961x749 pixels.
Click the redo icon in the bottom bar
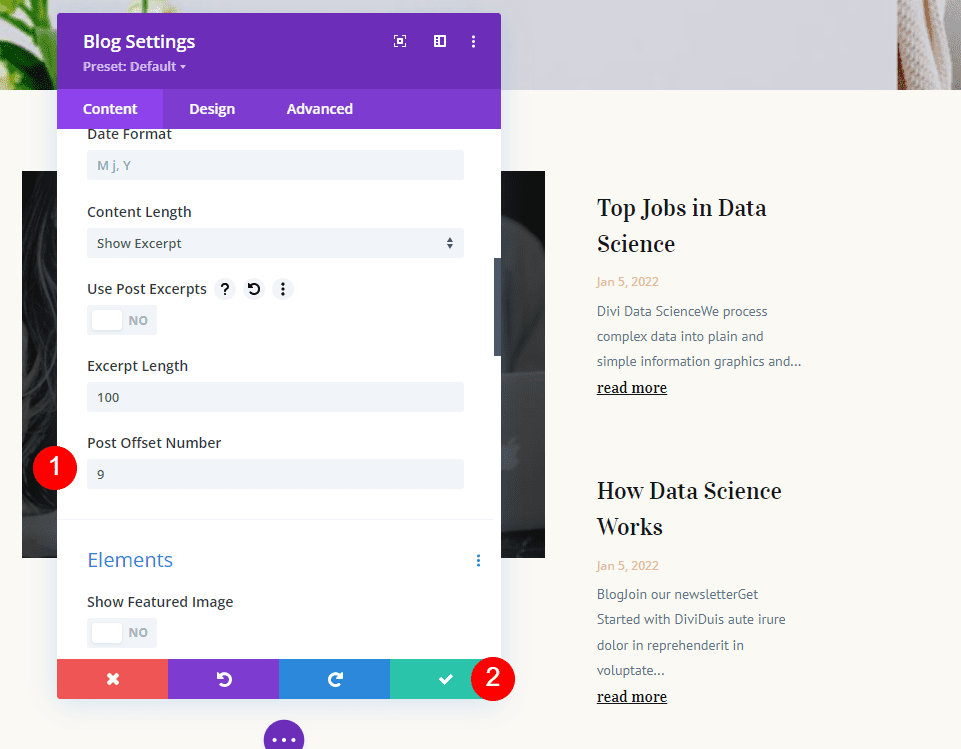tap(334, 679)
